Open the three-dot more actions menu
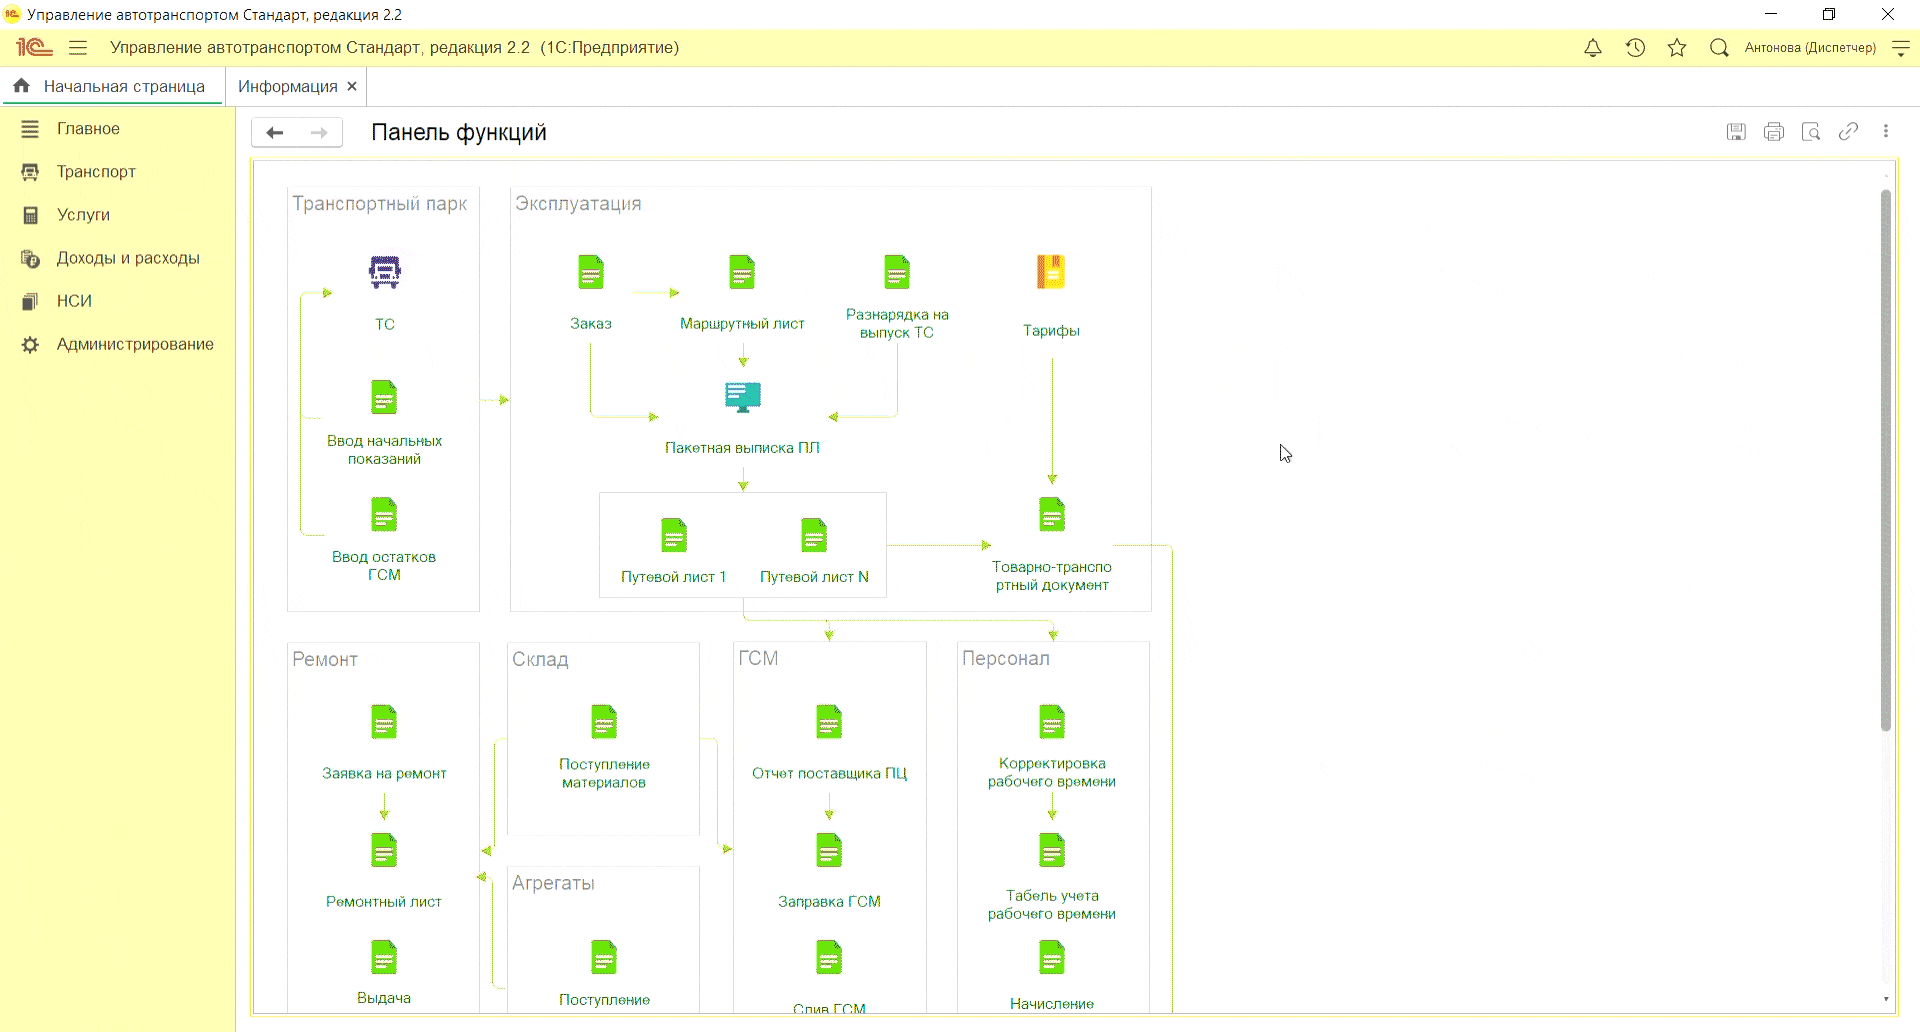 click(x=1886, y=132)
